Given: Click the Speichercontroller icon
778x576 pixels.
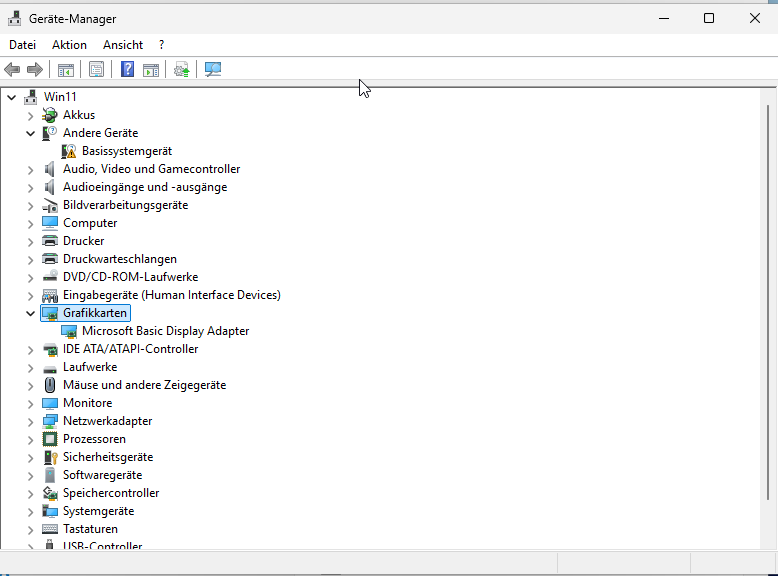Looking at the screenshot, I should tap(50, 493).
